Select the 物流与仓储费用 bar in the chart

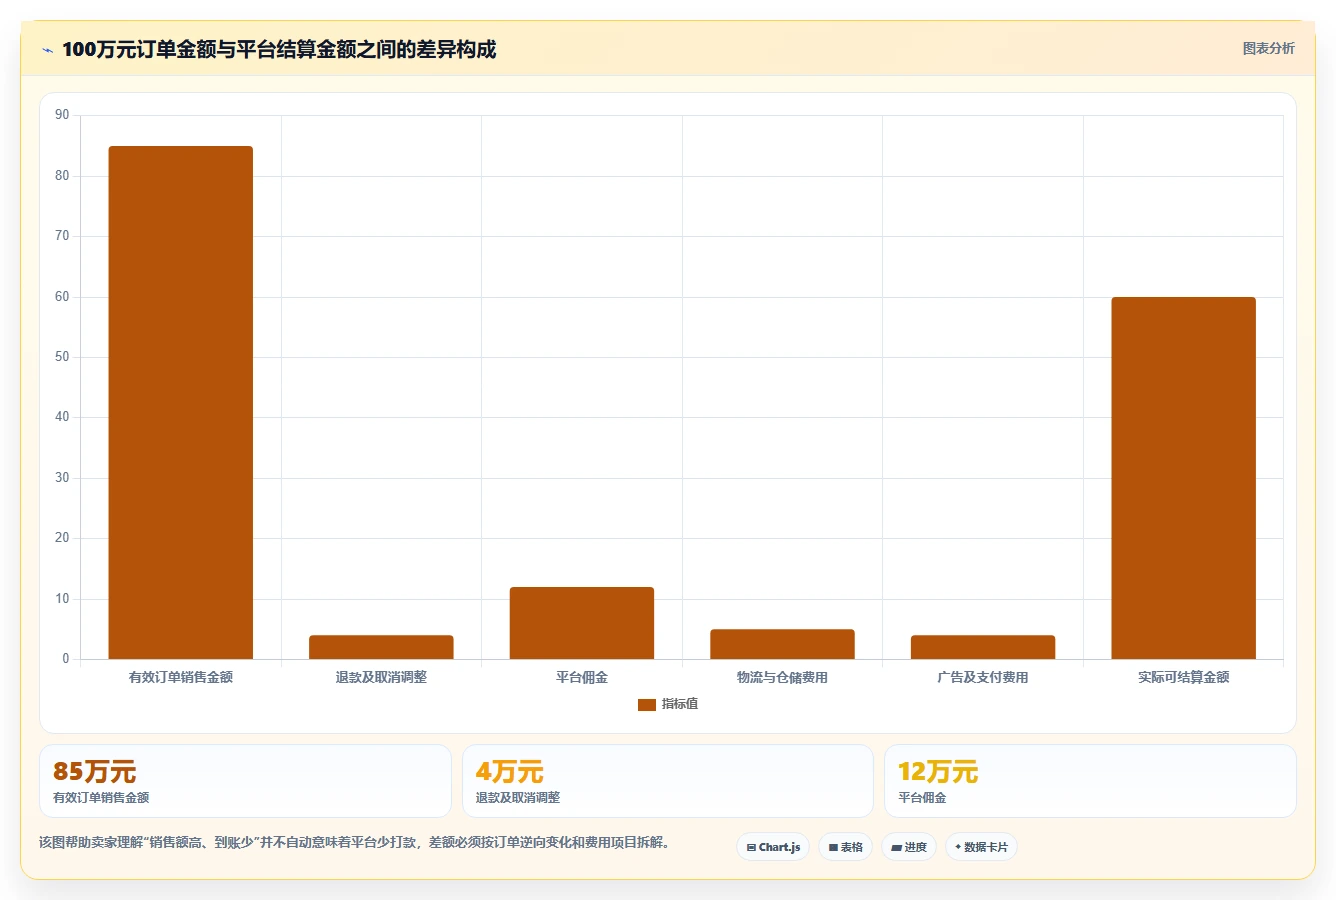782,644
